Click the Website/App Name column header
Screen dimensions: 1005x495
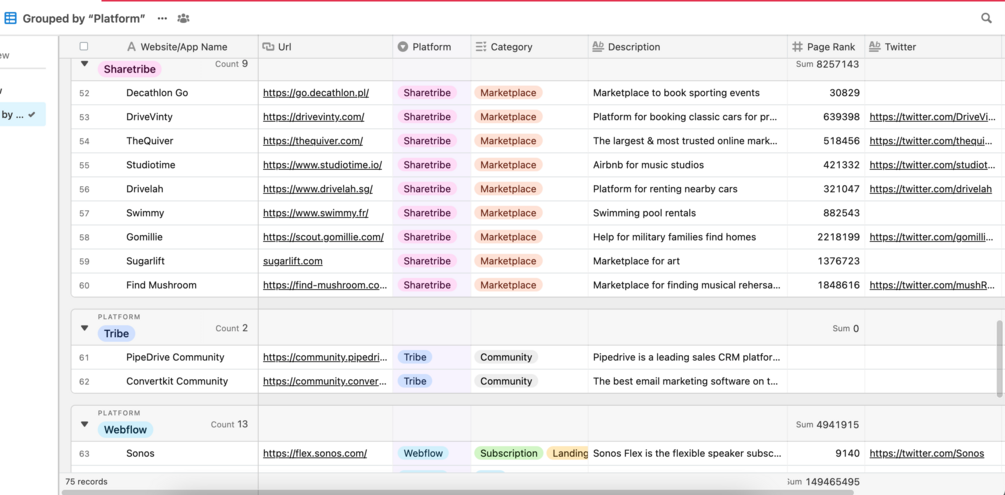coord(177,47)
